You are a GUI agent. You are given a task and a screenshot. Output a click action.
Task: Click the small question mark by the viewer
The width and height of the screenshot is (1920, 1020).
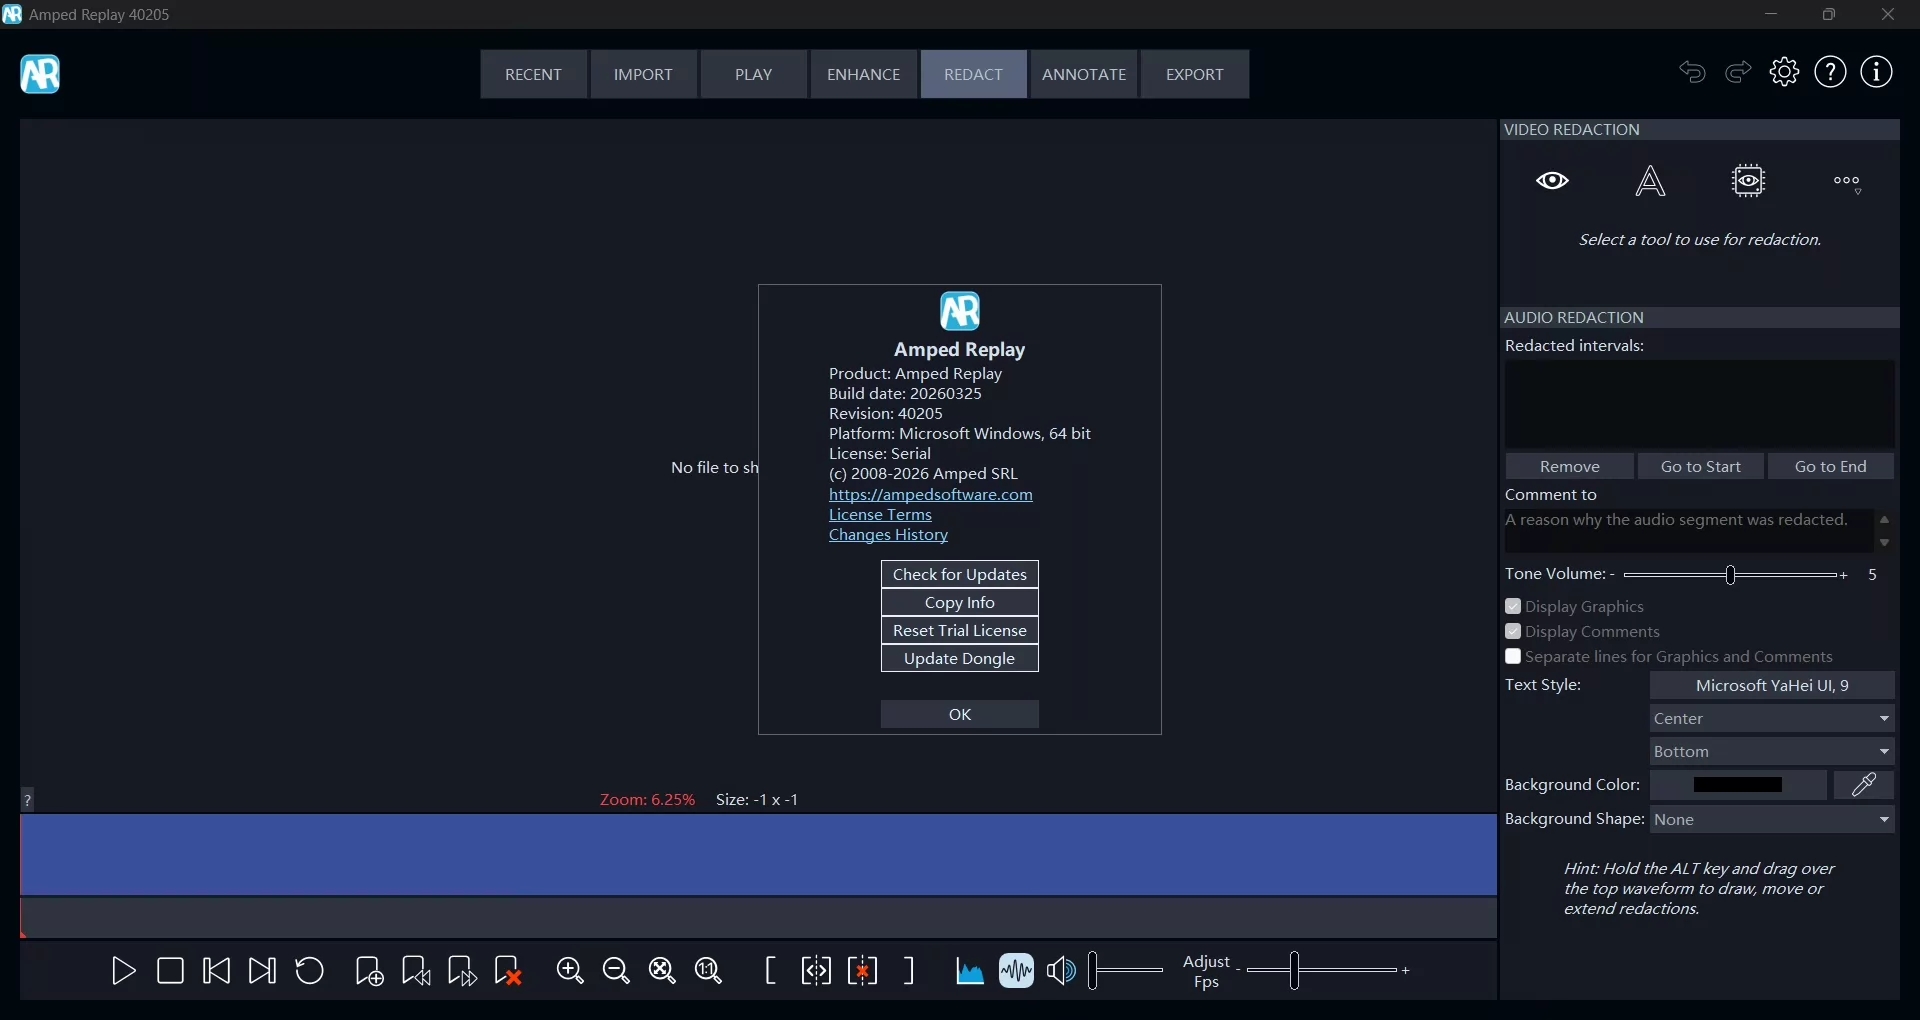pos(28,800)
